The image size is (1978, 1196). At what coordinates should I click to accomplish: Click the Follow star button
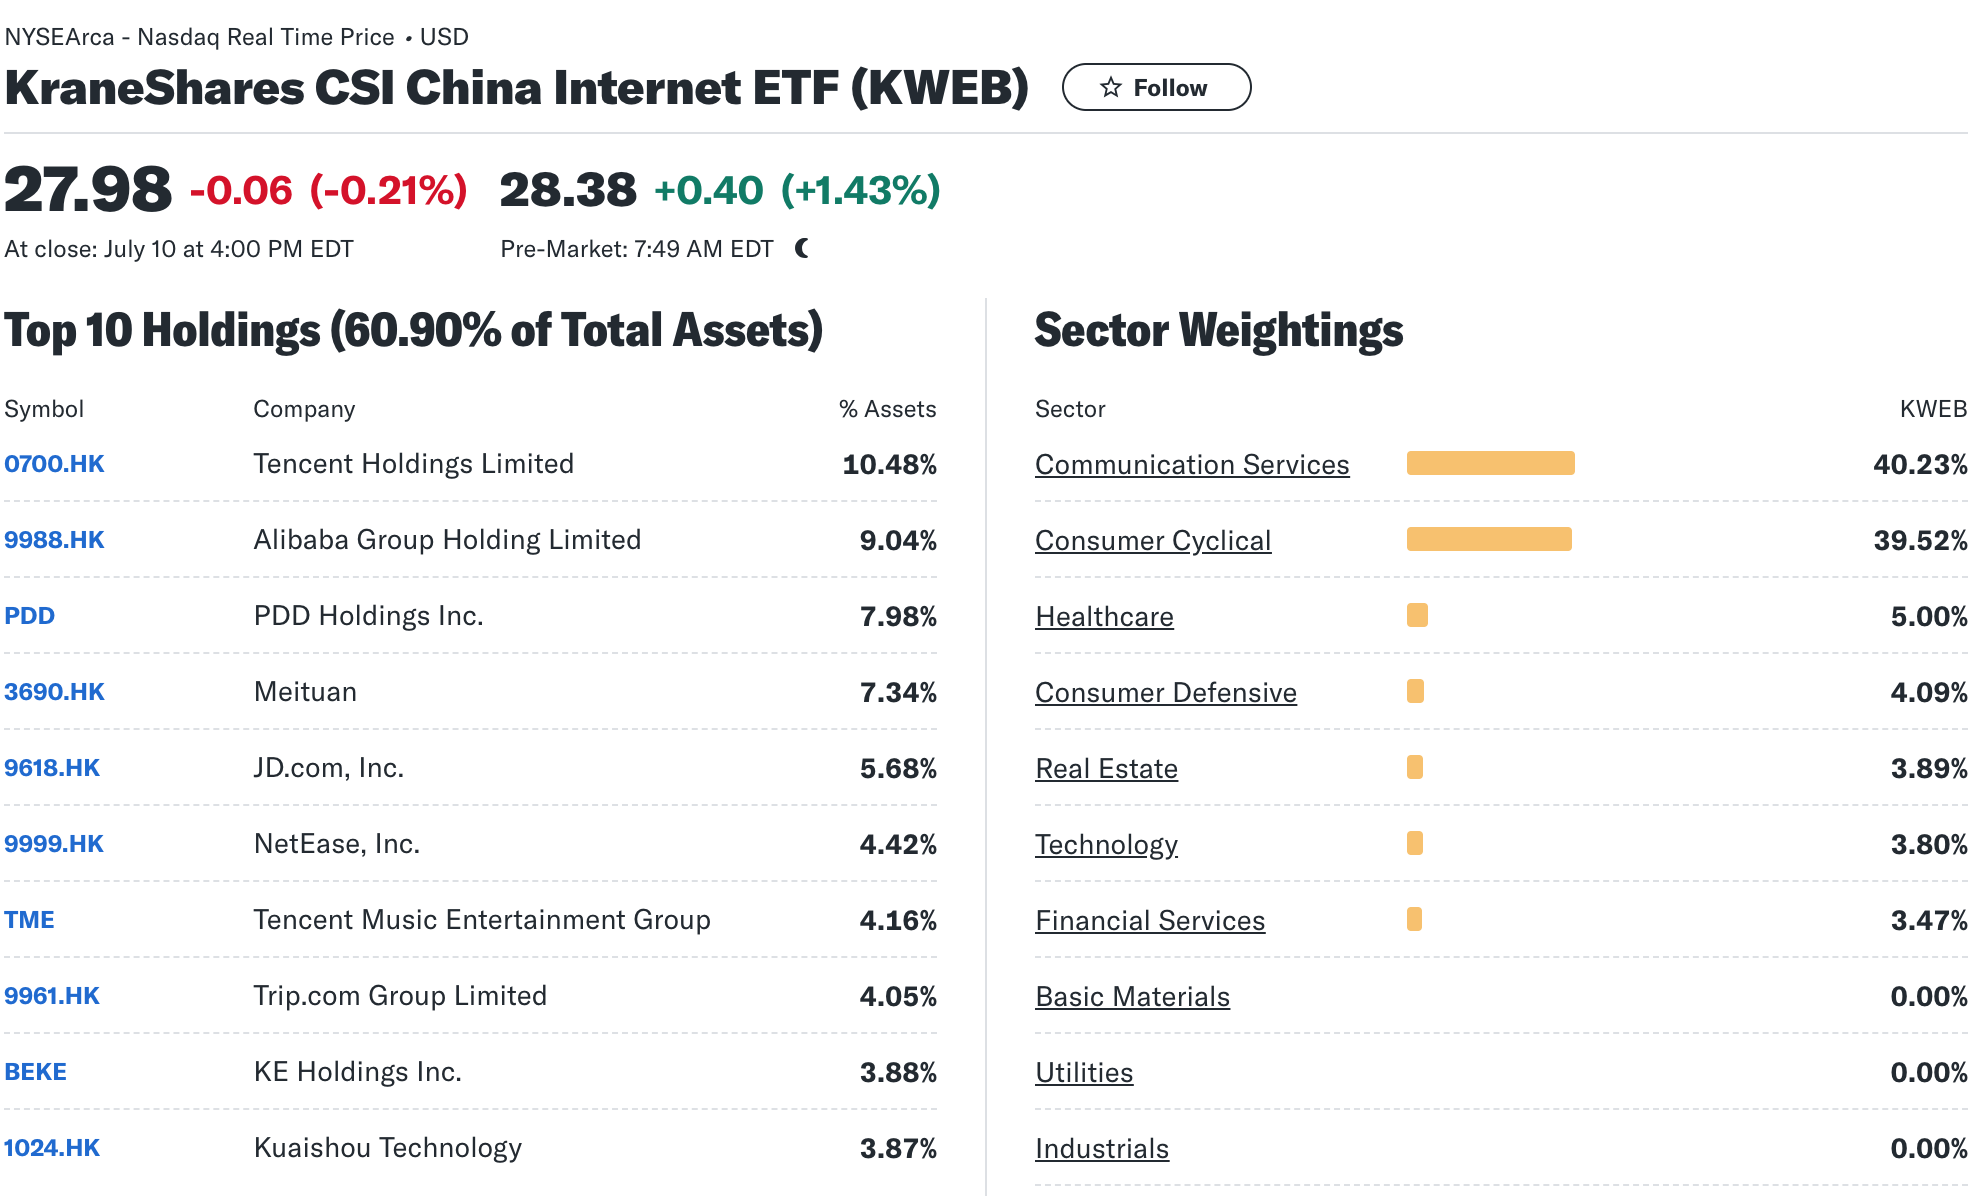(1155, 88)
